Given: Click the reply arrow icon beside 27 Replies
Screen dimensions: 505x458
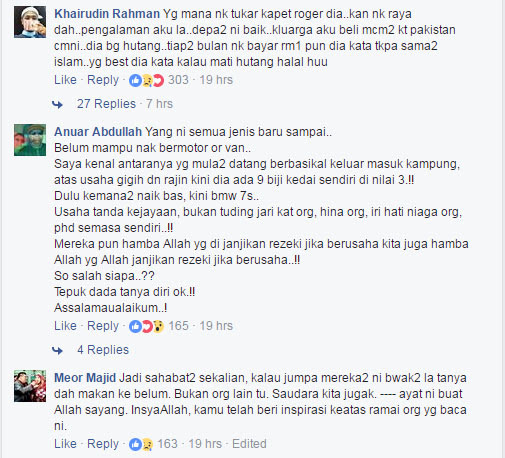Looking at the screenshot, I should pos(57,104).
